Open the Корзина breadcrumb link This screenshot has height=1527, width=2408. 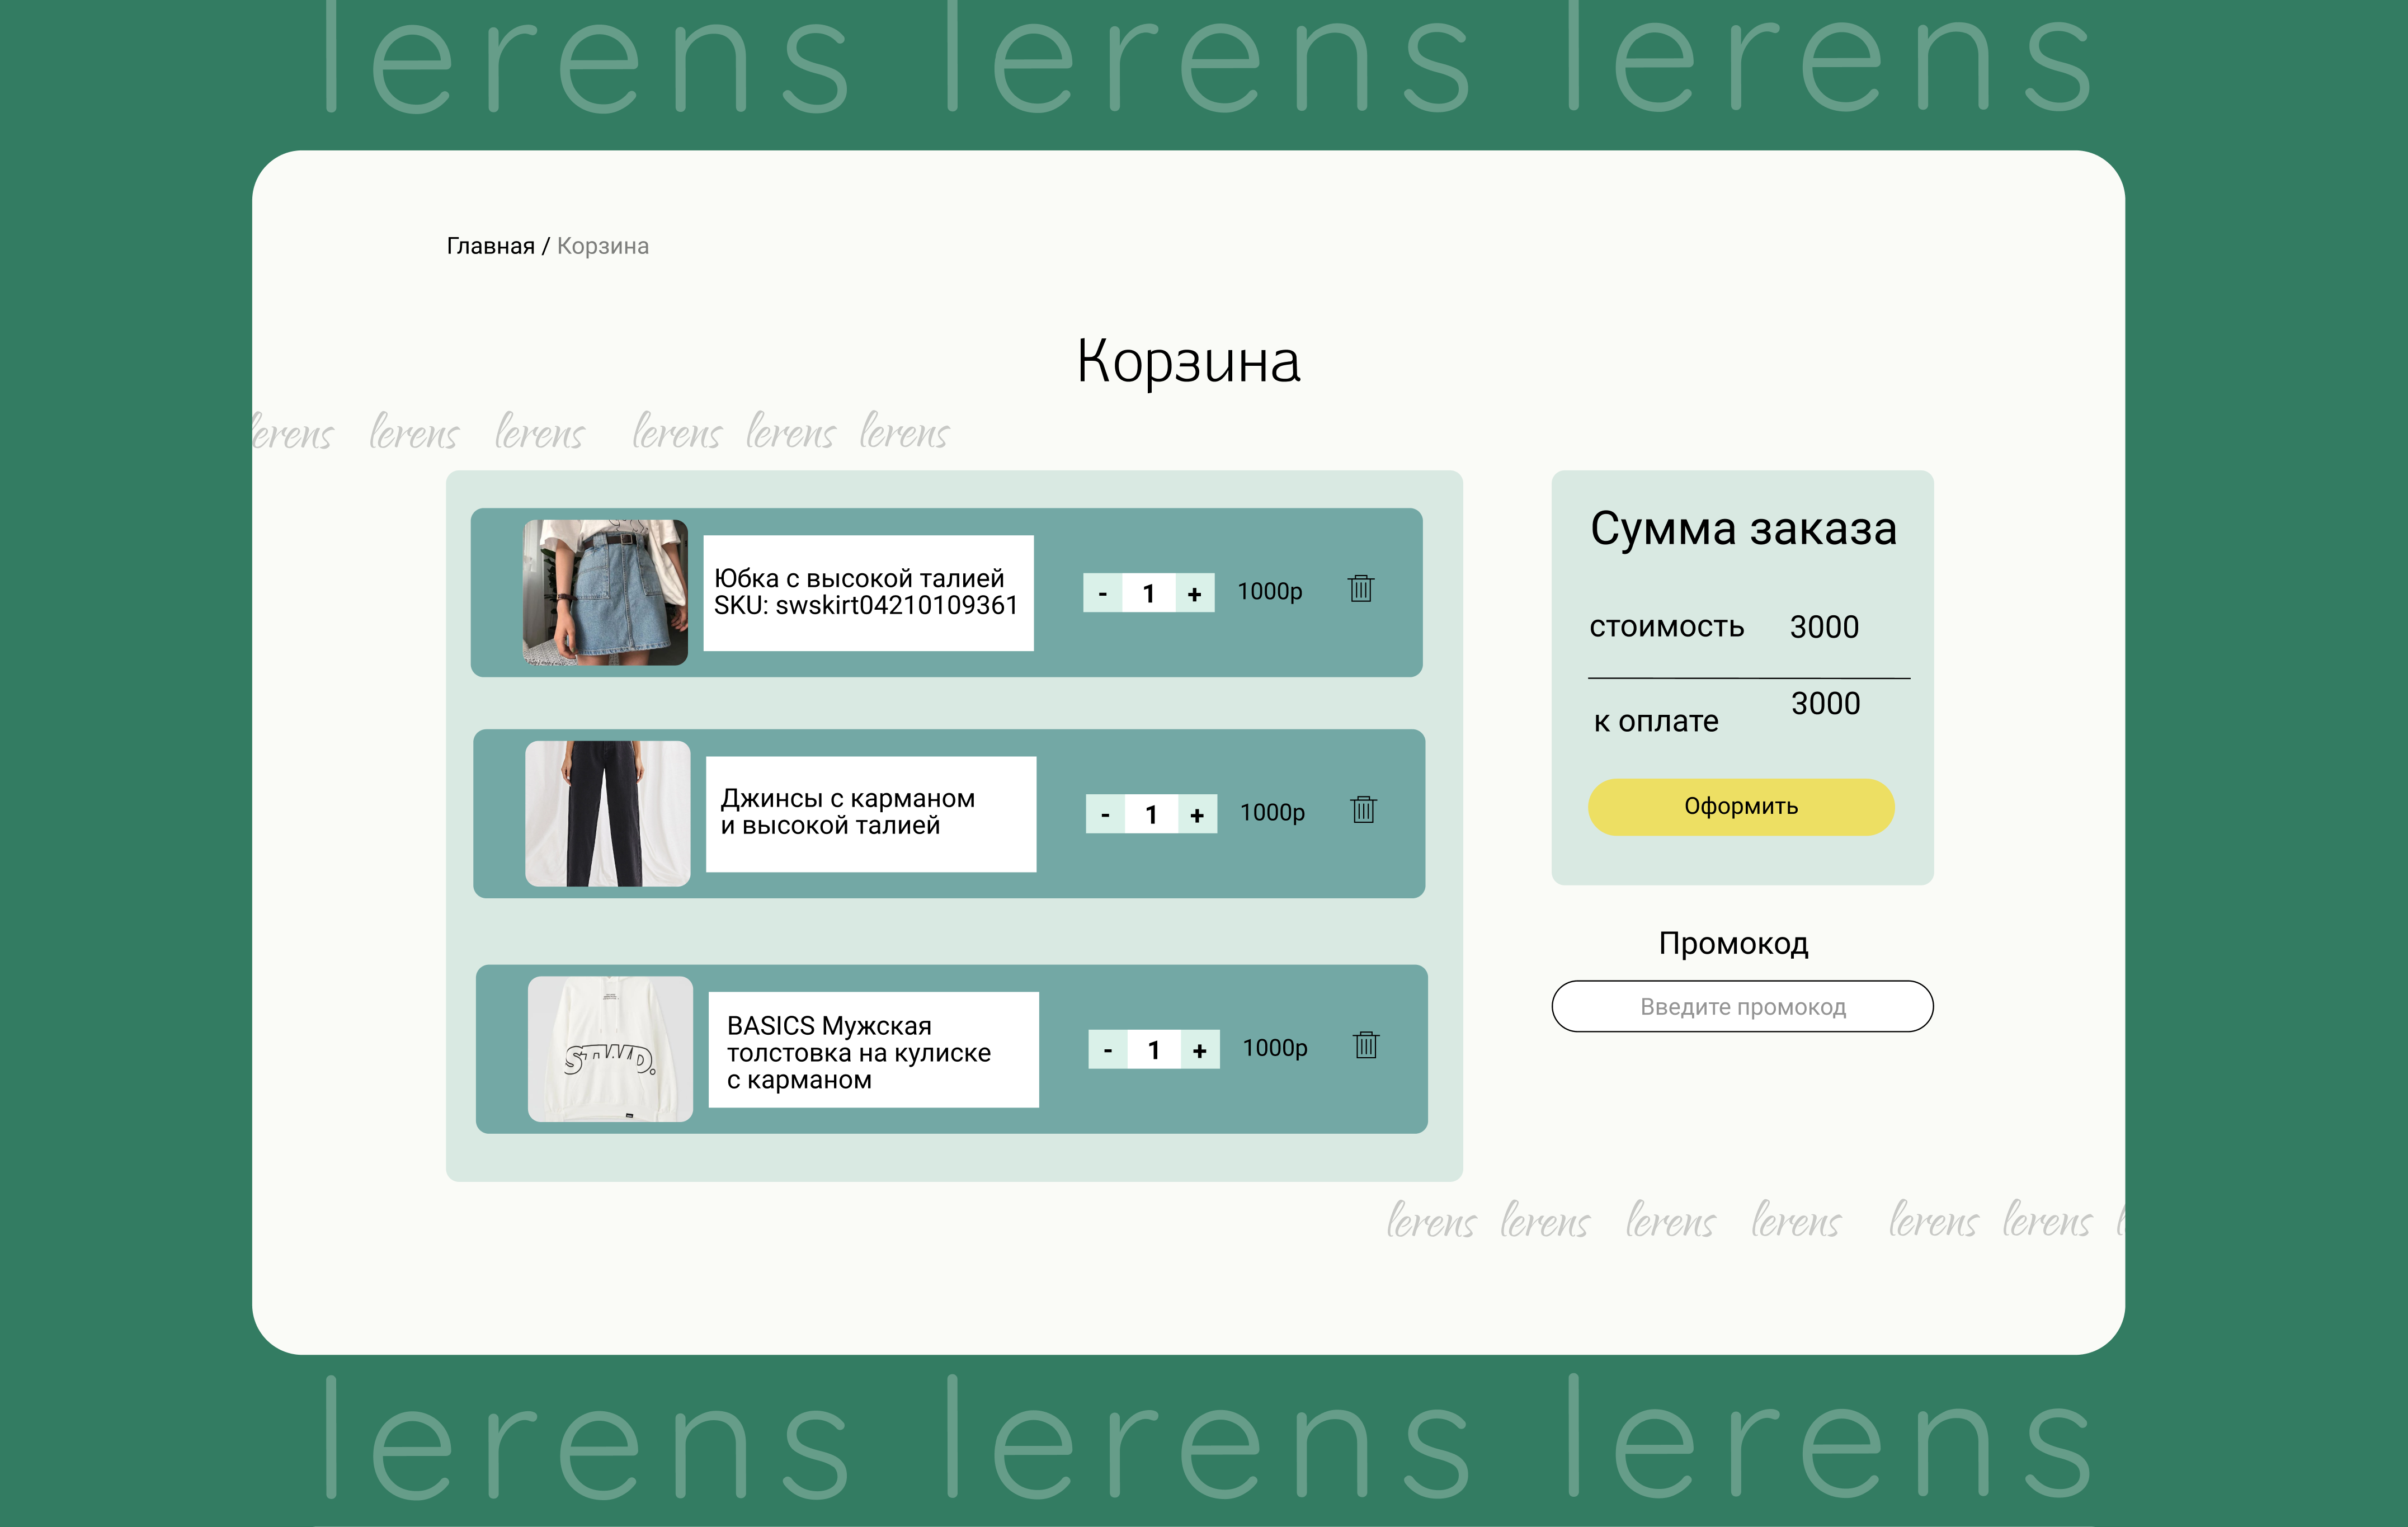point(603,246)
